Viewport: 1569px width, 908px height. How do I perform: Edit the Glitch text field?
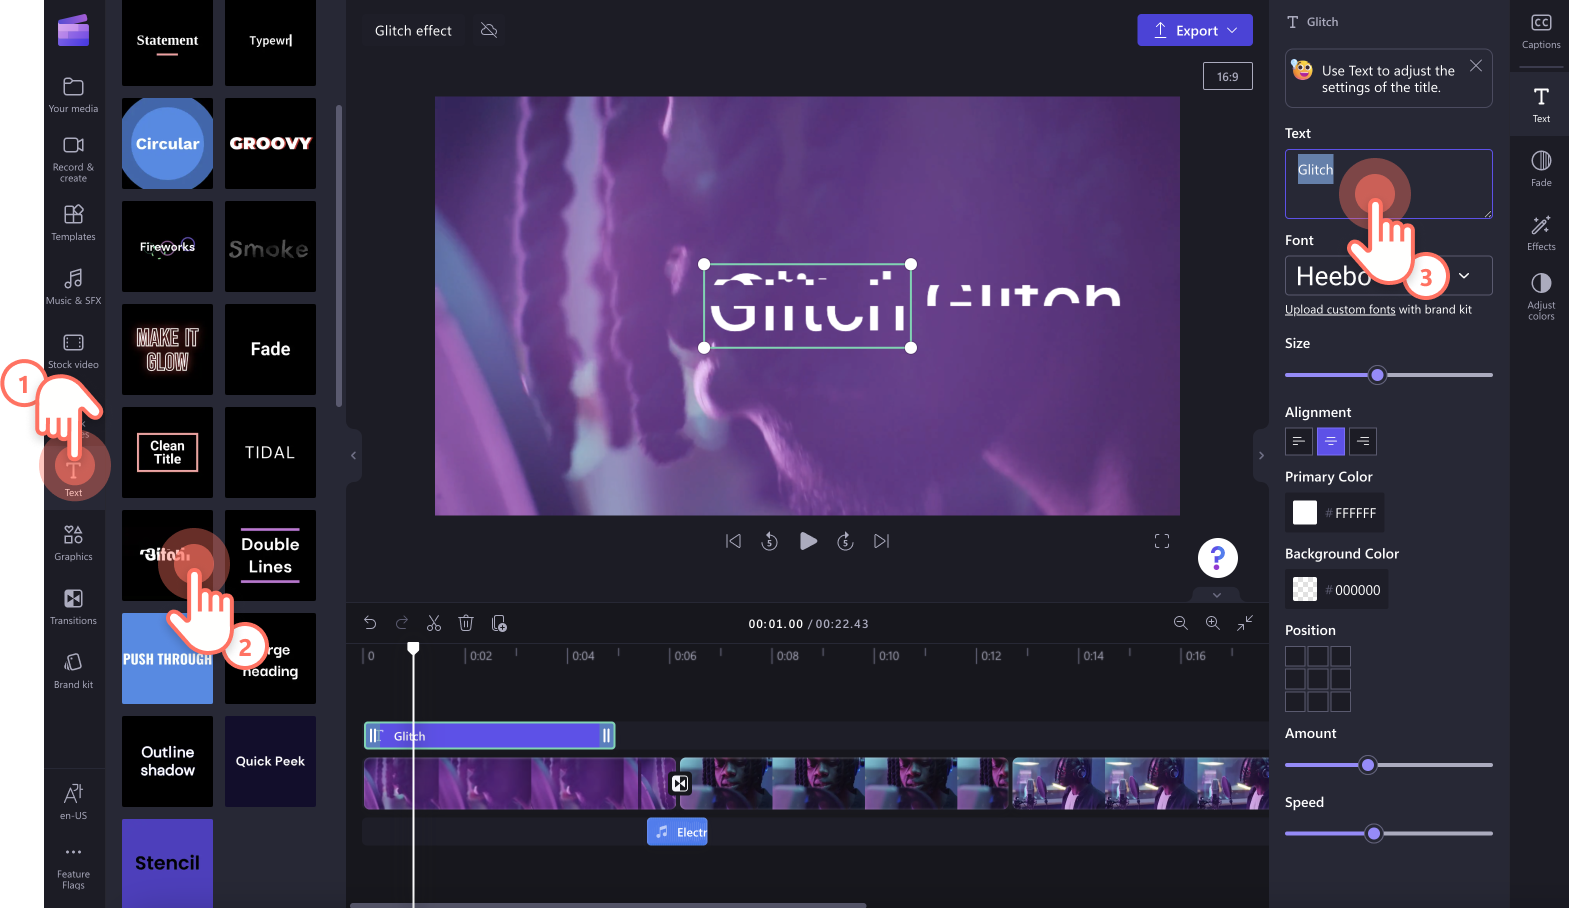pyautogui.click(x=1388, y=184)
